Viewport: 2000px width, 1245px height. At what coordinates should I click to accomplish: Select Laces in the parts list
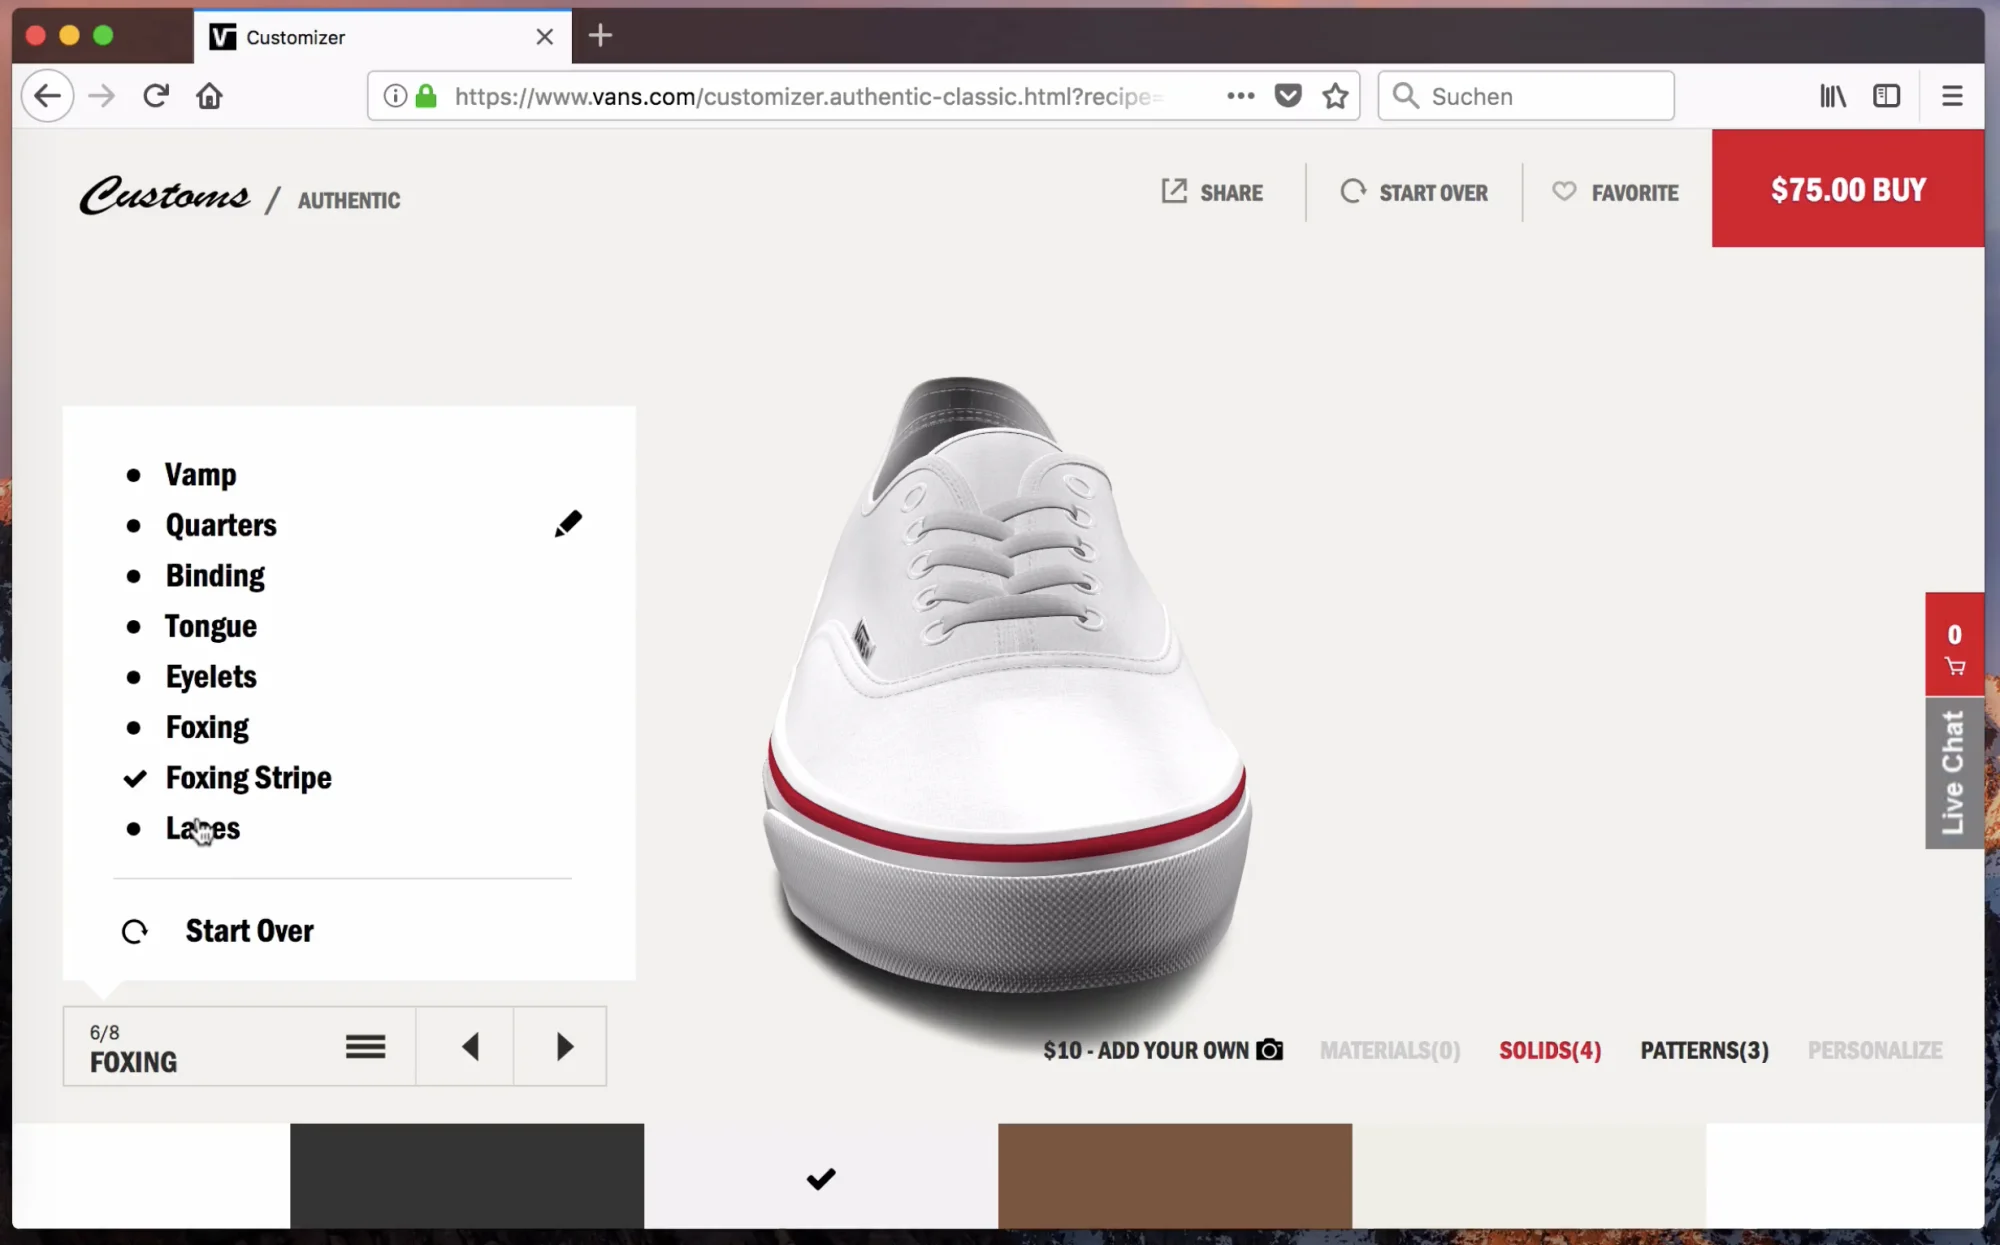[203, 828]
